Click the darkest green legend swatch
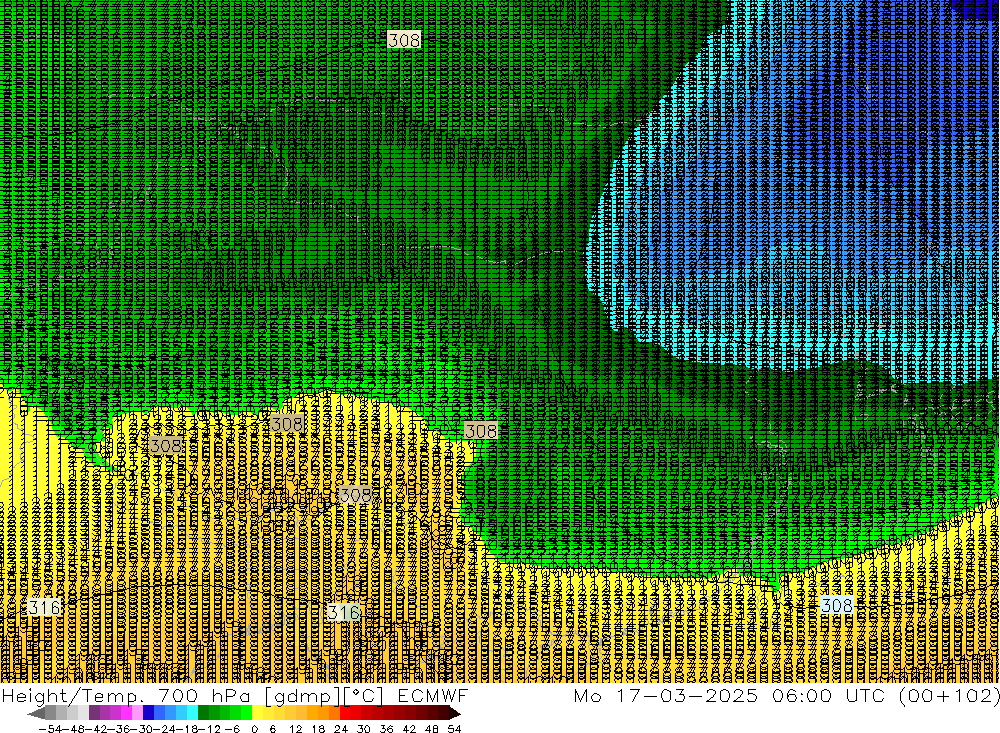 tap(203, 713)
